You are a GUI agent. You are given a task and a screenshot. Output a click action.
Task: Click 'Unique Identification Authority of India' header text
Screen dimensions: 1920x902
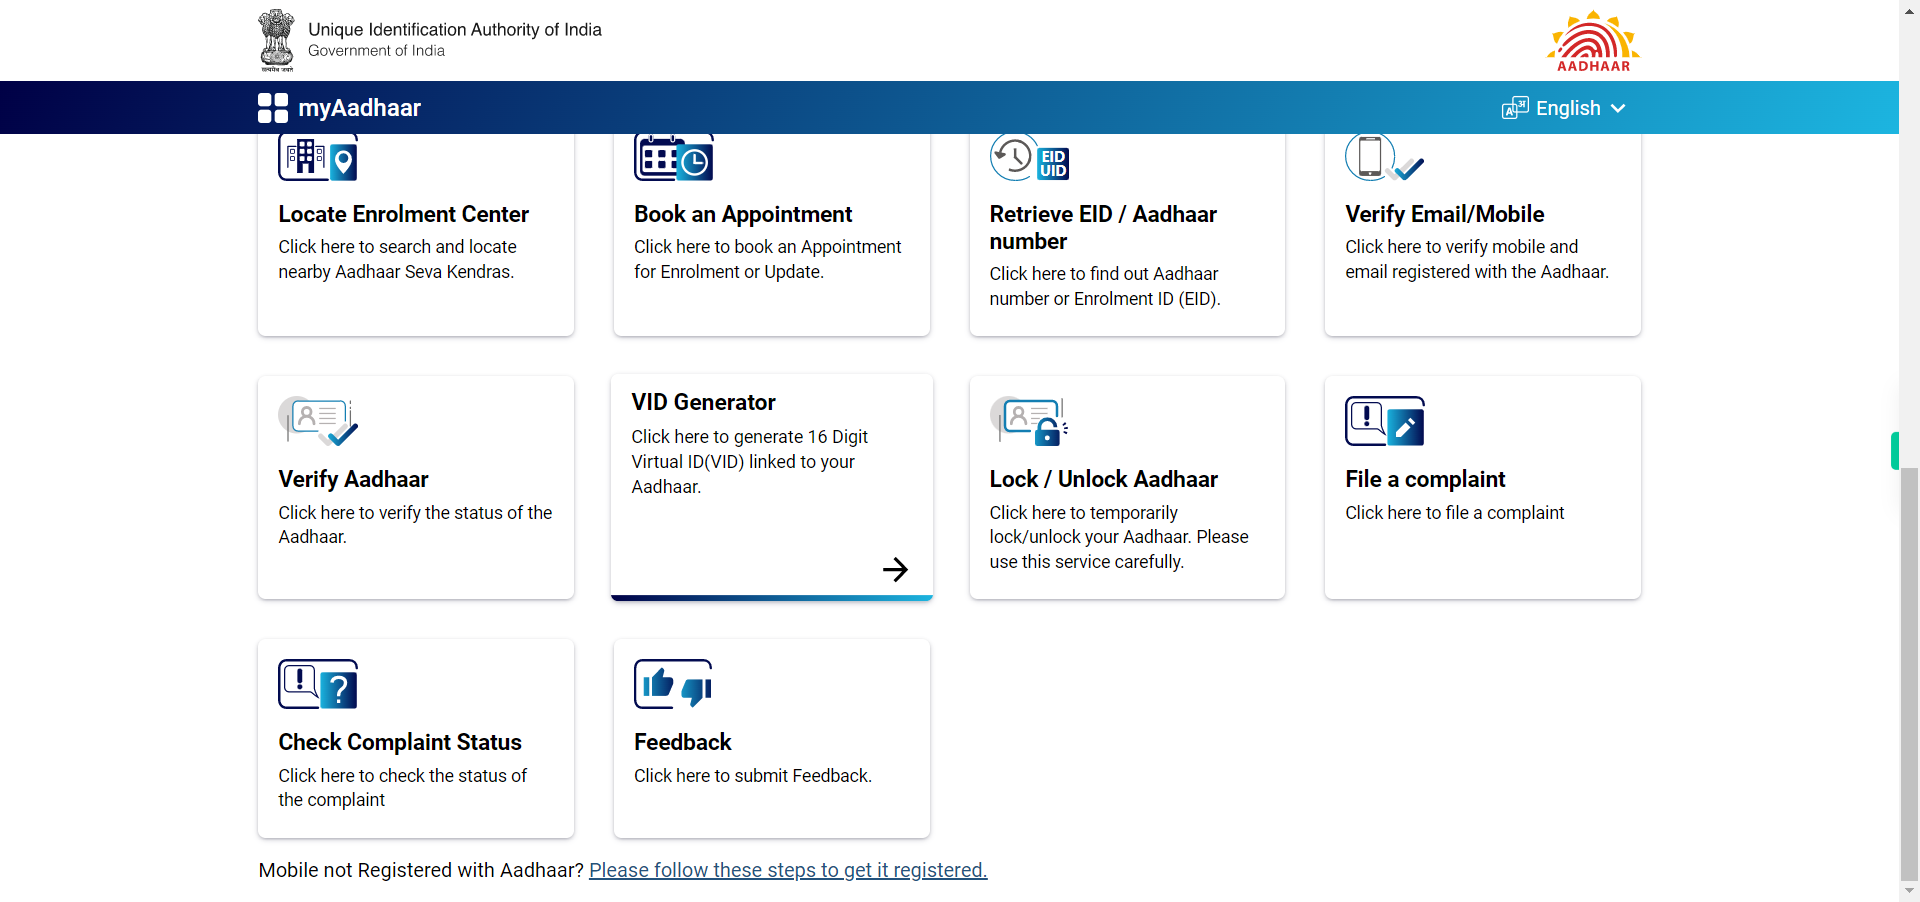click(455, 30)
